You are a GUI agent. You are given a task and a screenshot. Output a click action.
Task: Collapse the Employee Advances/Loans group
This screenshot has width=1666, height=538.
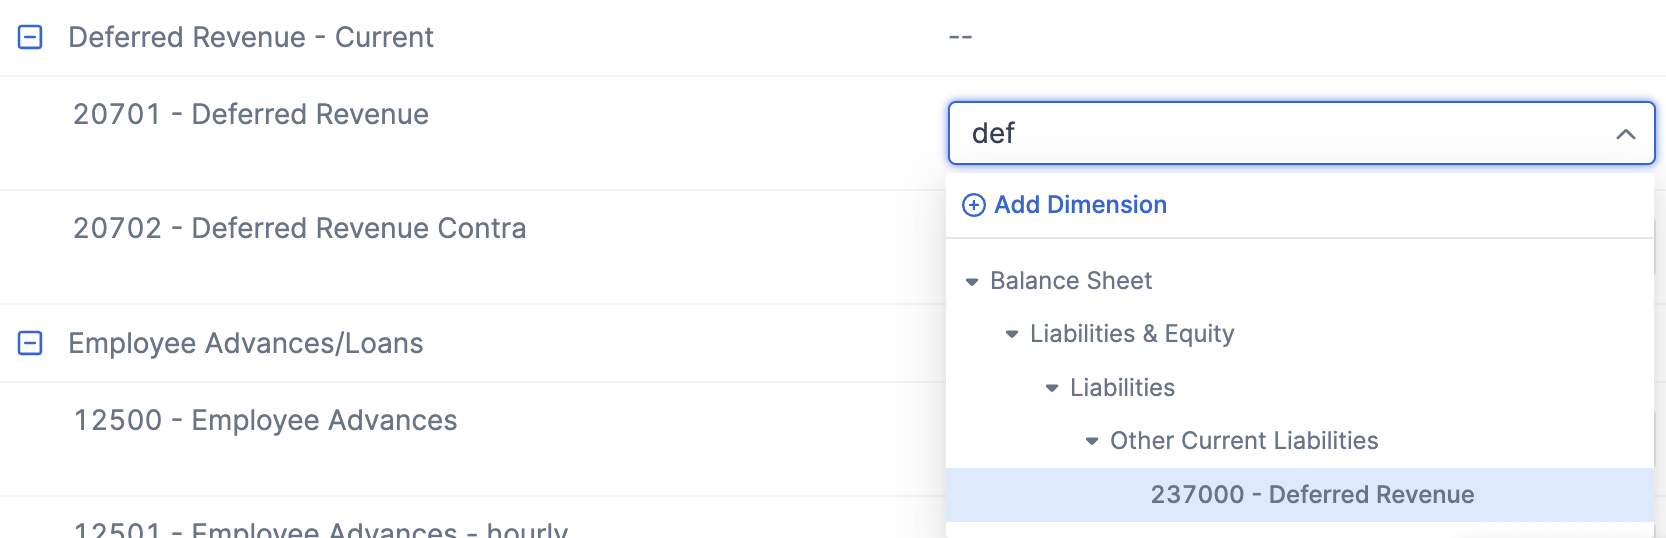[x=31, y=343]
